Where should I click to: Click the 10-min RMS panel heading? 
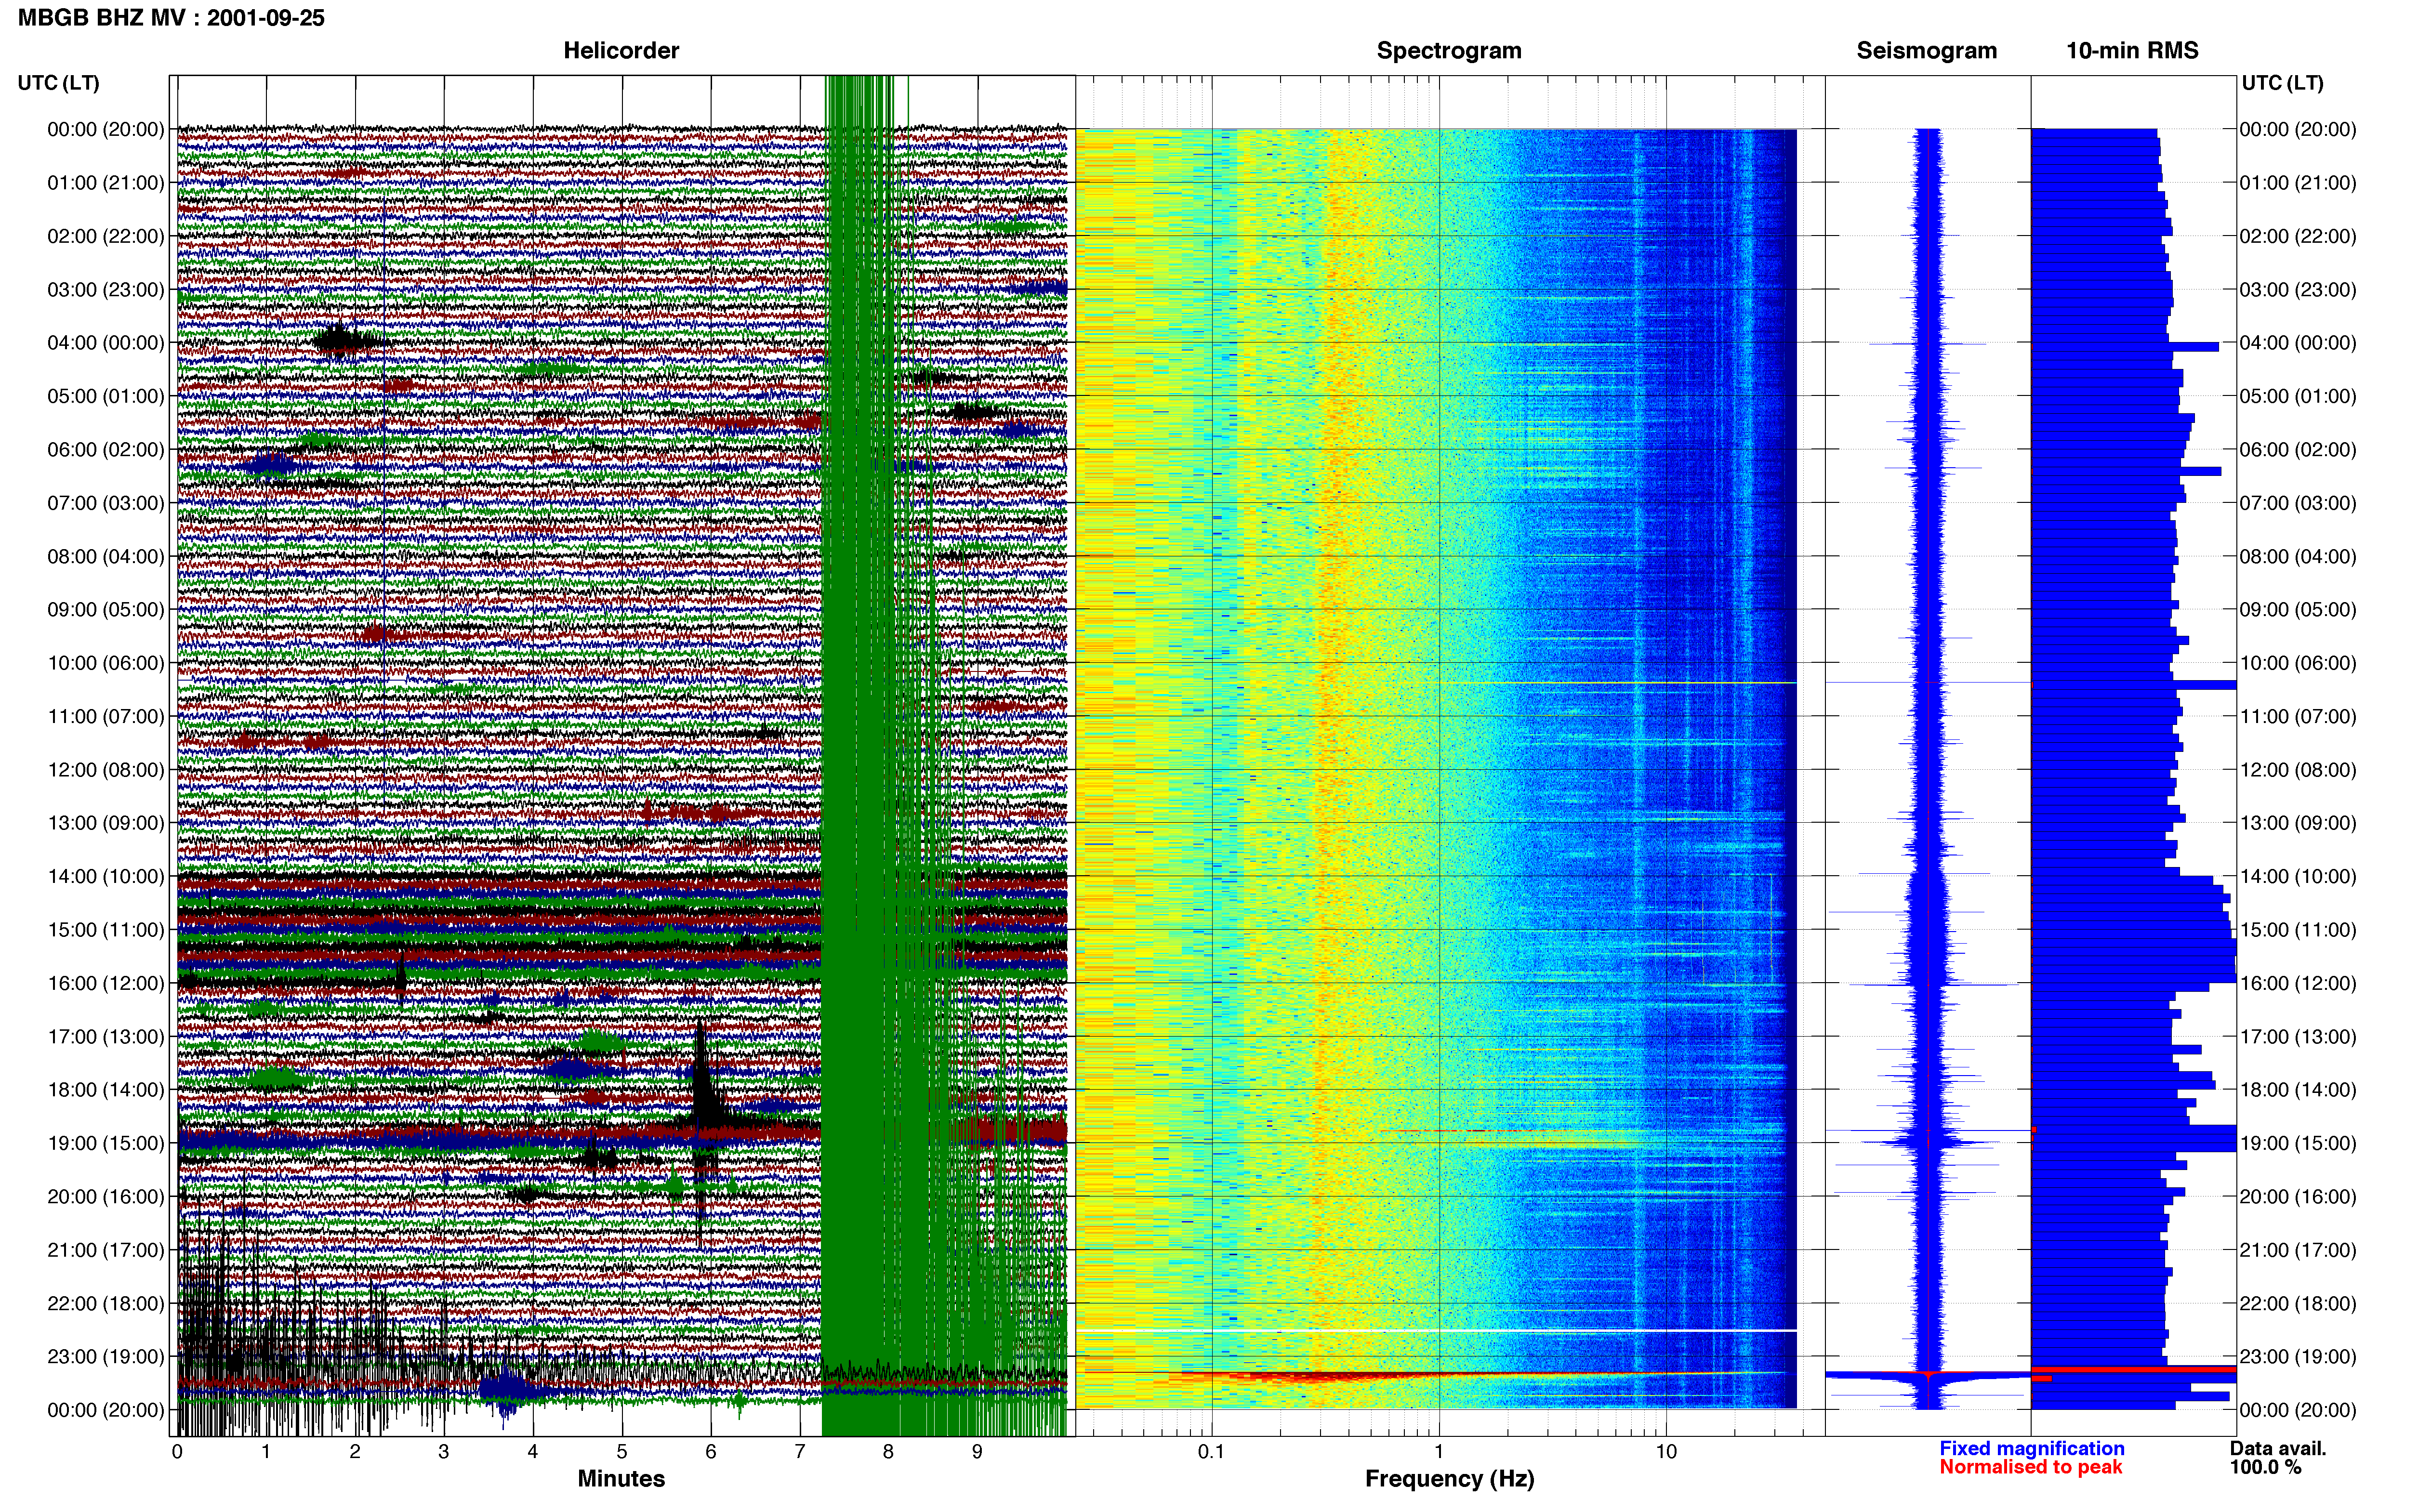[x=2132, y=51]
